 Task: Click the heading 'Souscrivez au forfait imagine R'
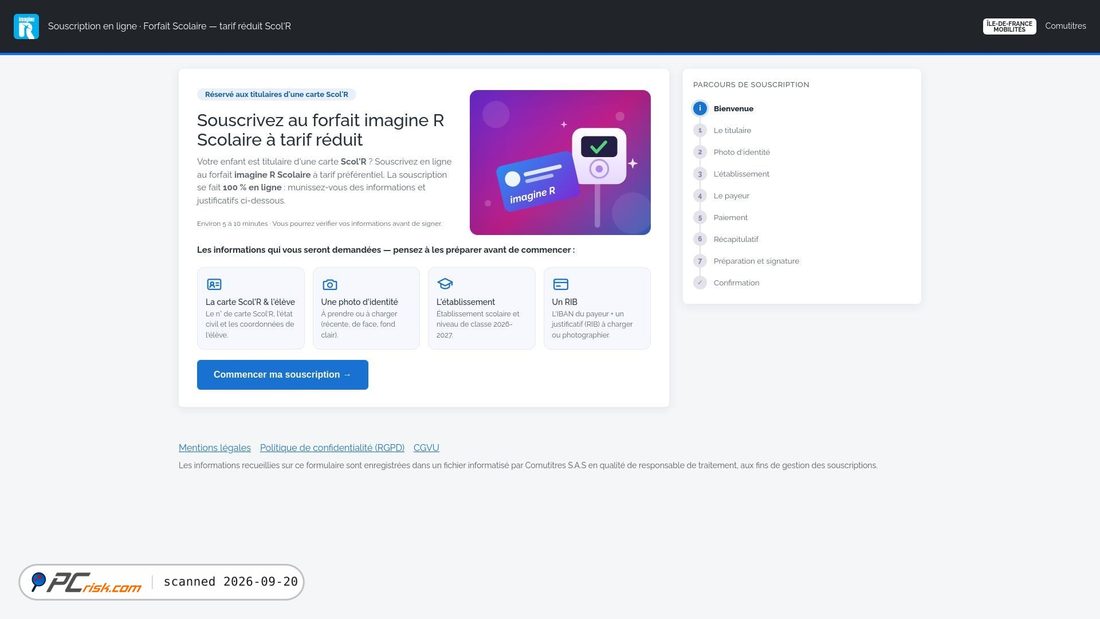[x=321, y=130]
